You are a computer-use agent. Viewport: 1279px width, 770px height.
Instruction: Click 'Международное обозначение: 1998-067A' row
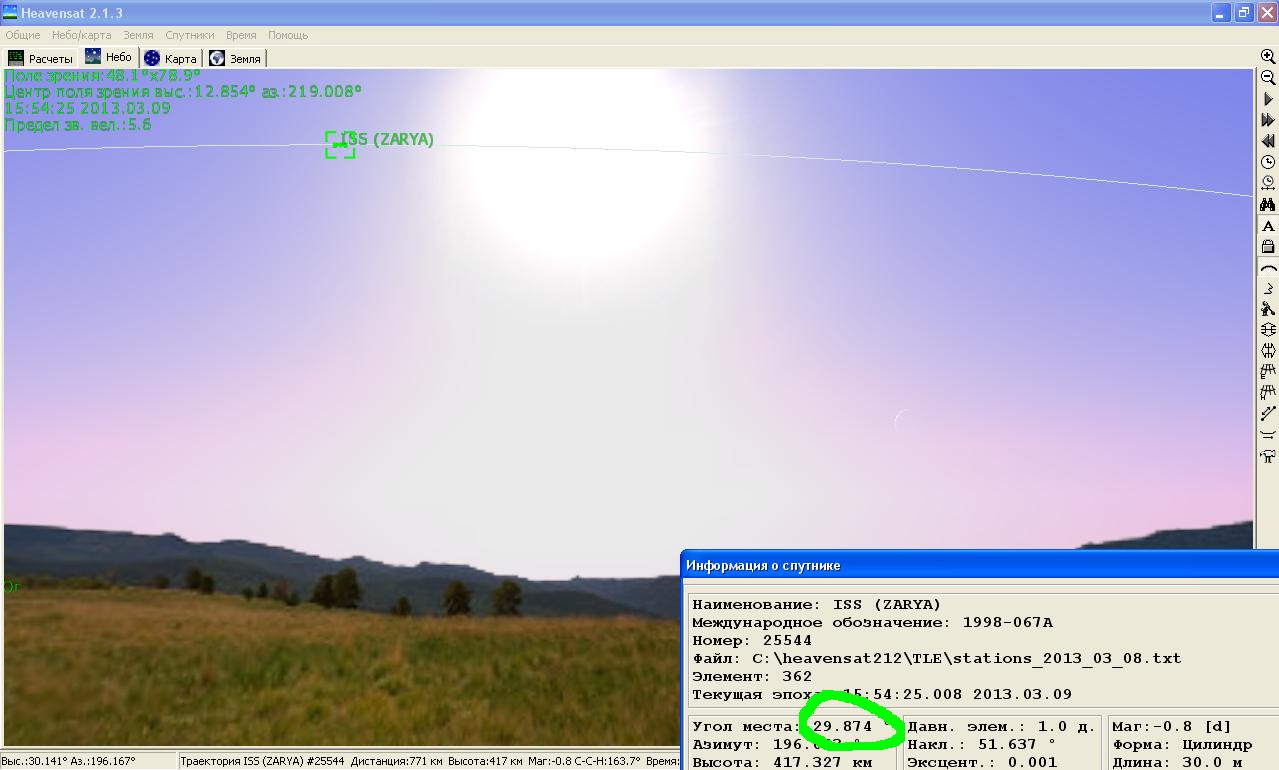(x=872, y=622)
